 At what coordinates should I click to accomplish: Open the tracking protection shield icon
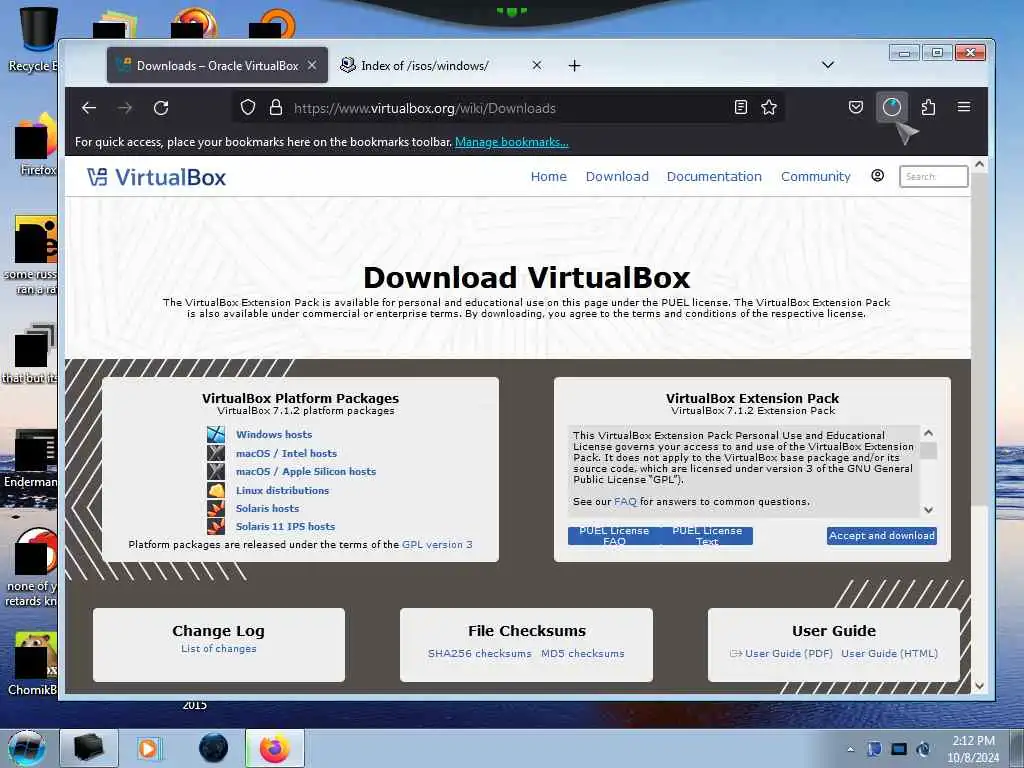(x=248, y=107)
